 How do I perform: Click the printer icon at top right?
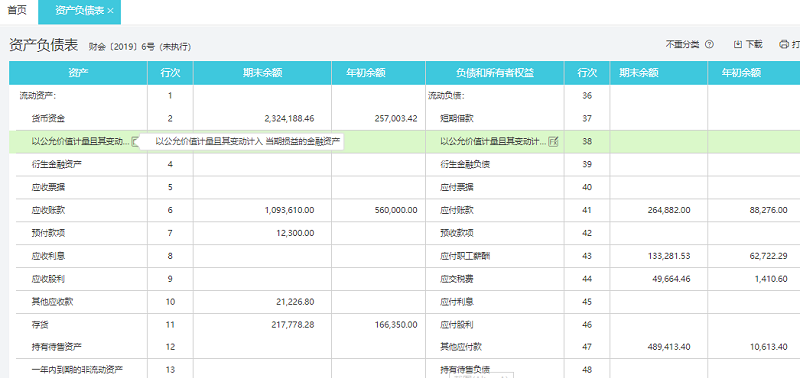point(784,44)
